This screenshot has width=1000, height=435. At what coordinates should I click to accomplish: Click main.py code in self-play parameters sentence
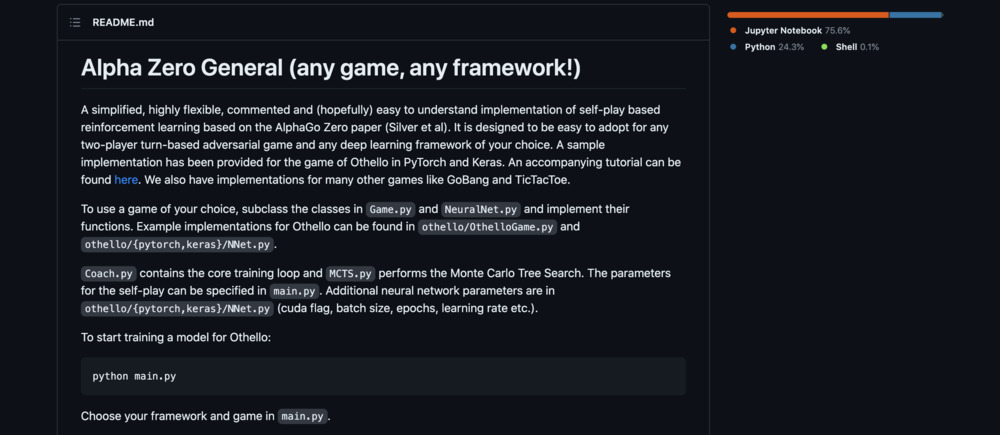click(294, 291)
